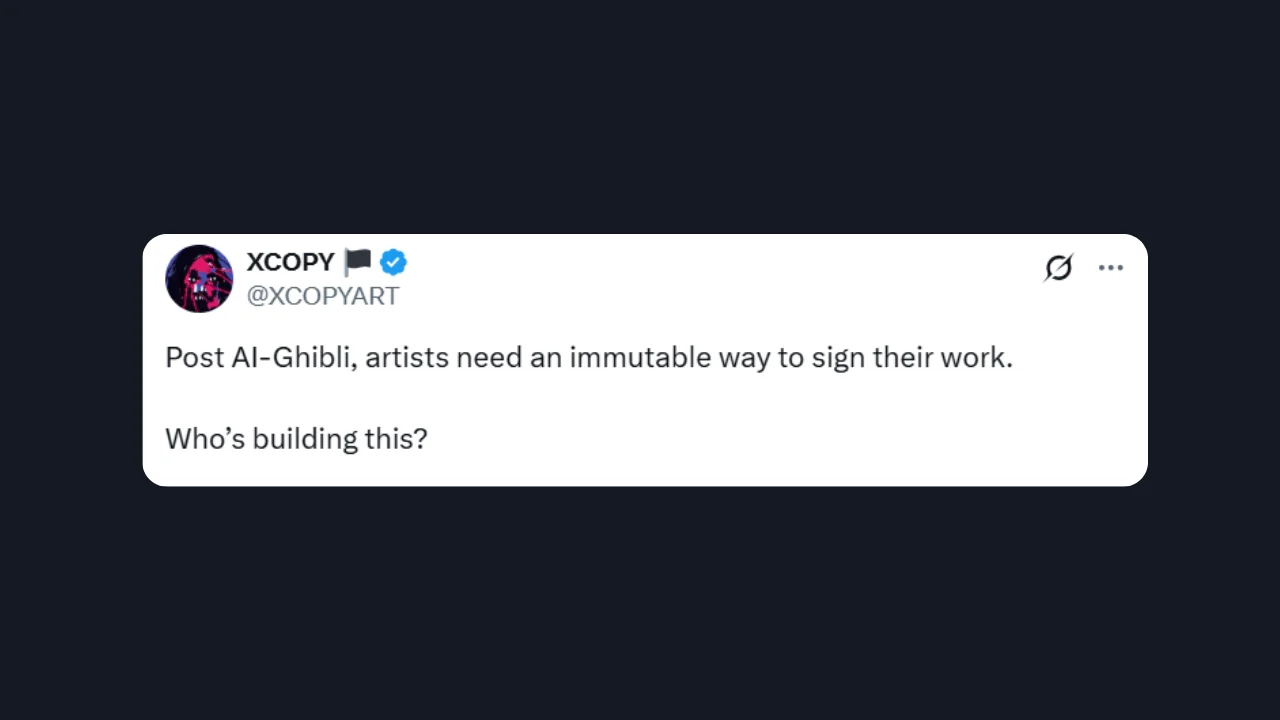Open the three-dot more options menu
The width and height of the screenshot is (1280, 720).
[1111, 268]
